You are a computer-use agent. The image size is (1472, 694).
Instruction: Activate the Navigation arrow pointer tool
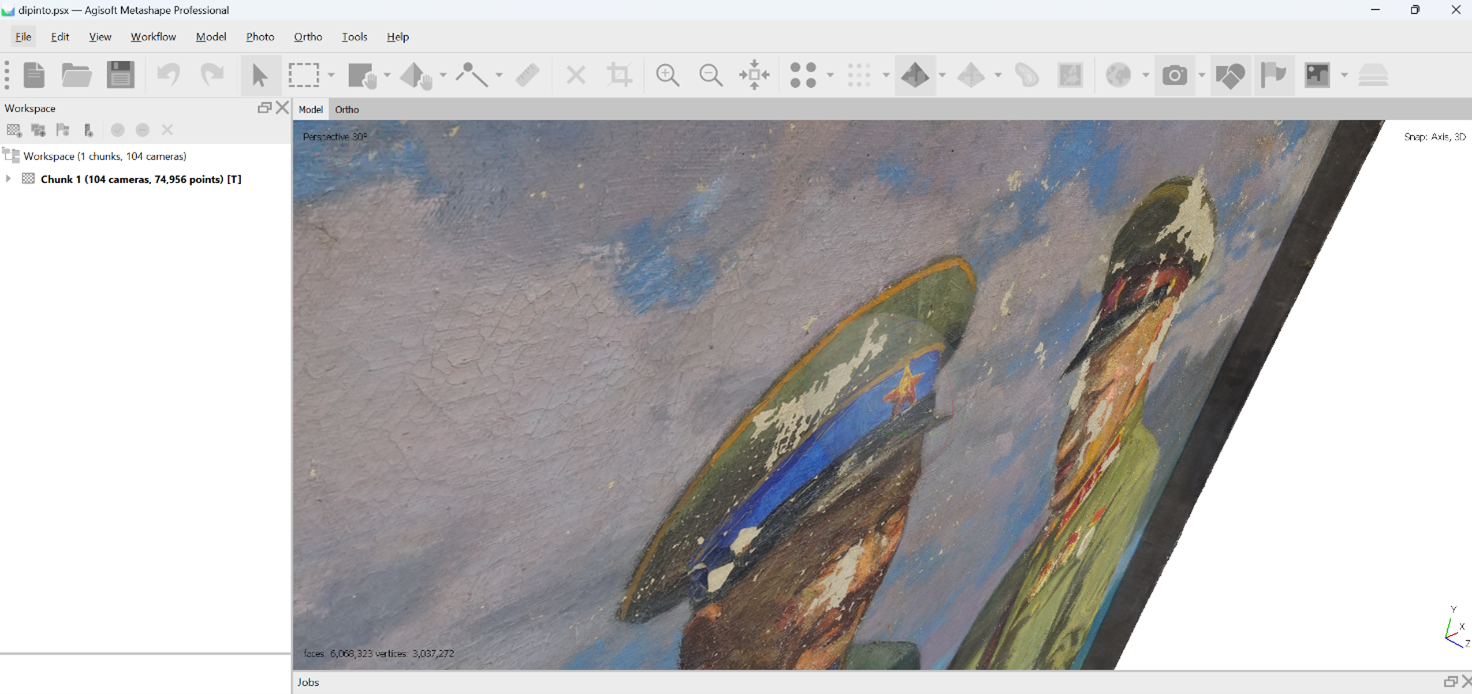click(260, 75)
